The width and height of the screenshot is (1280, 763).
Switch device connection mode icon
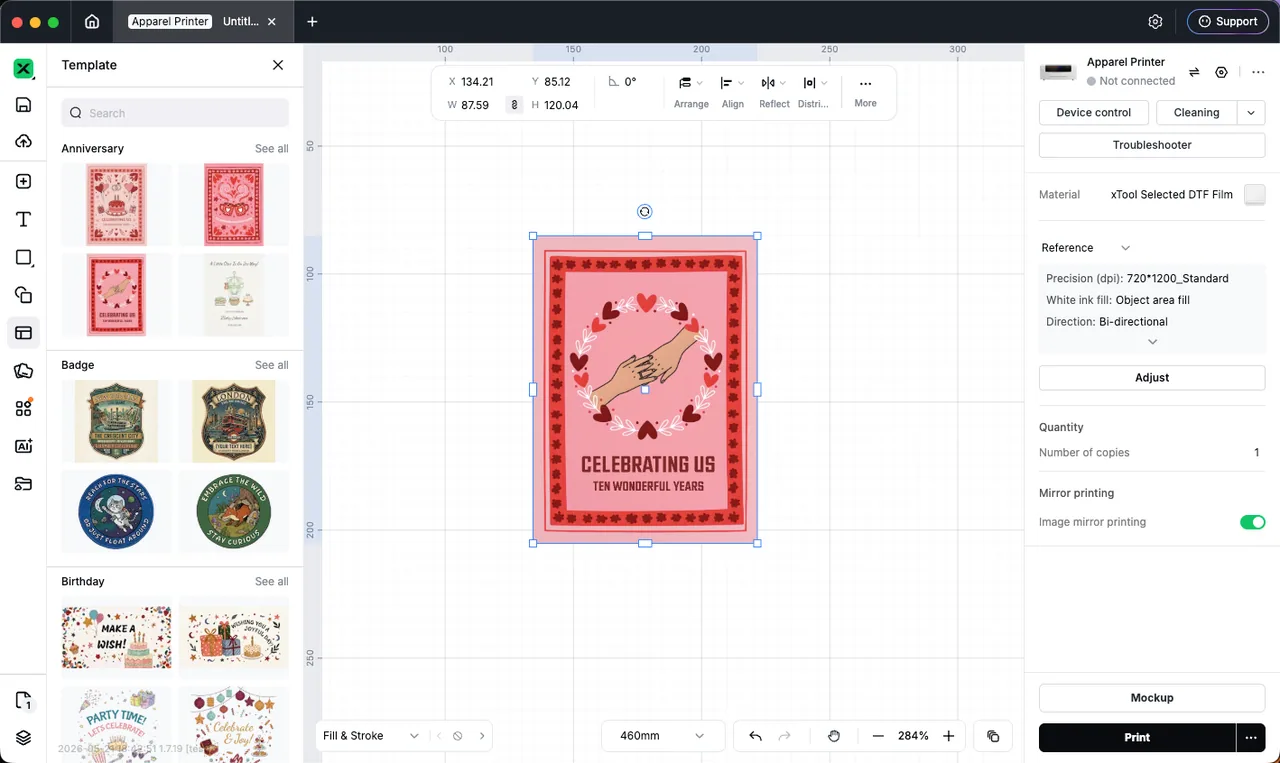[1194, 72]
